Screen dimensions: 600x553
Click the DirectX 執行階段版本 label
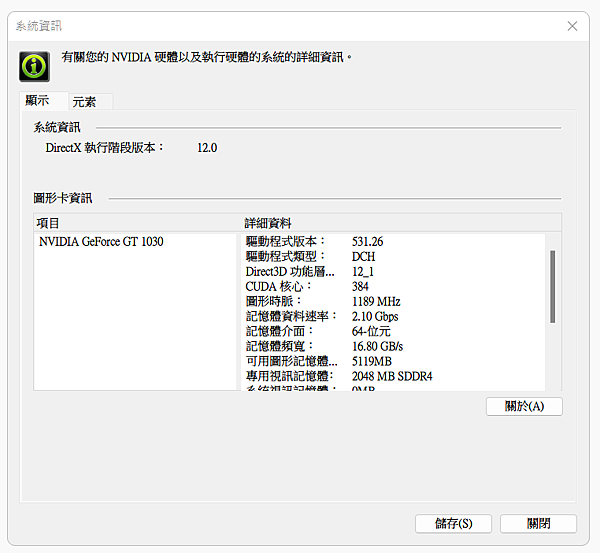tap(104, 148)
